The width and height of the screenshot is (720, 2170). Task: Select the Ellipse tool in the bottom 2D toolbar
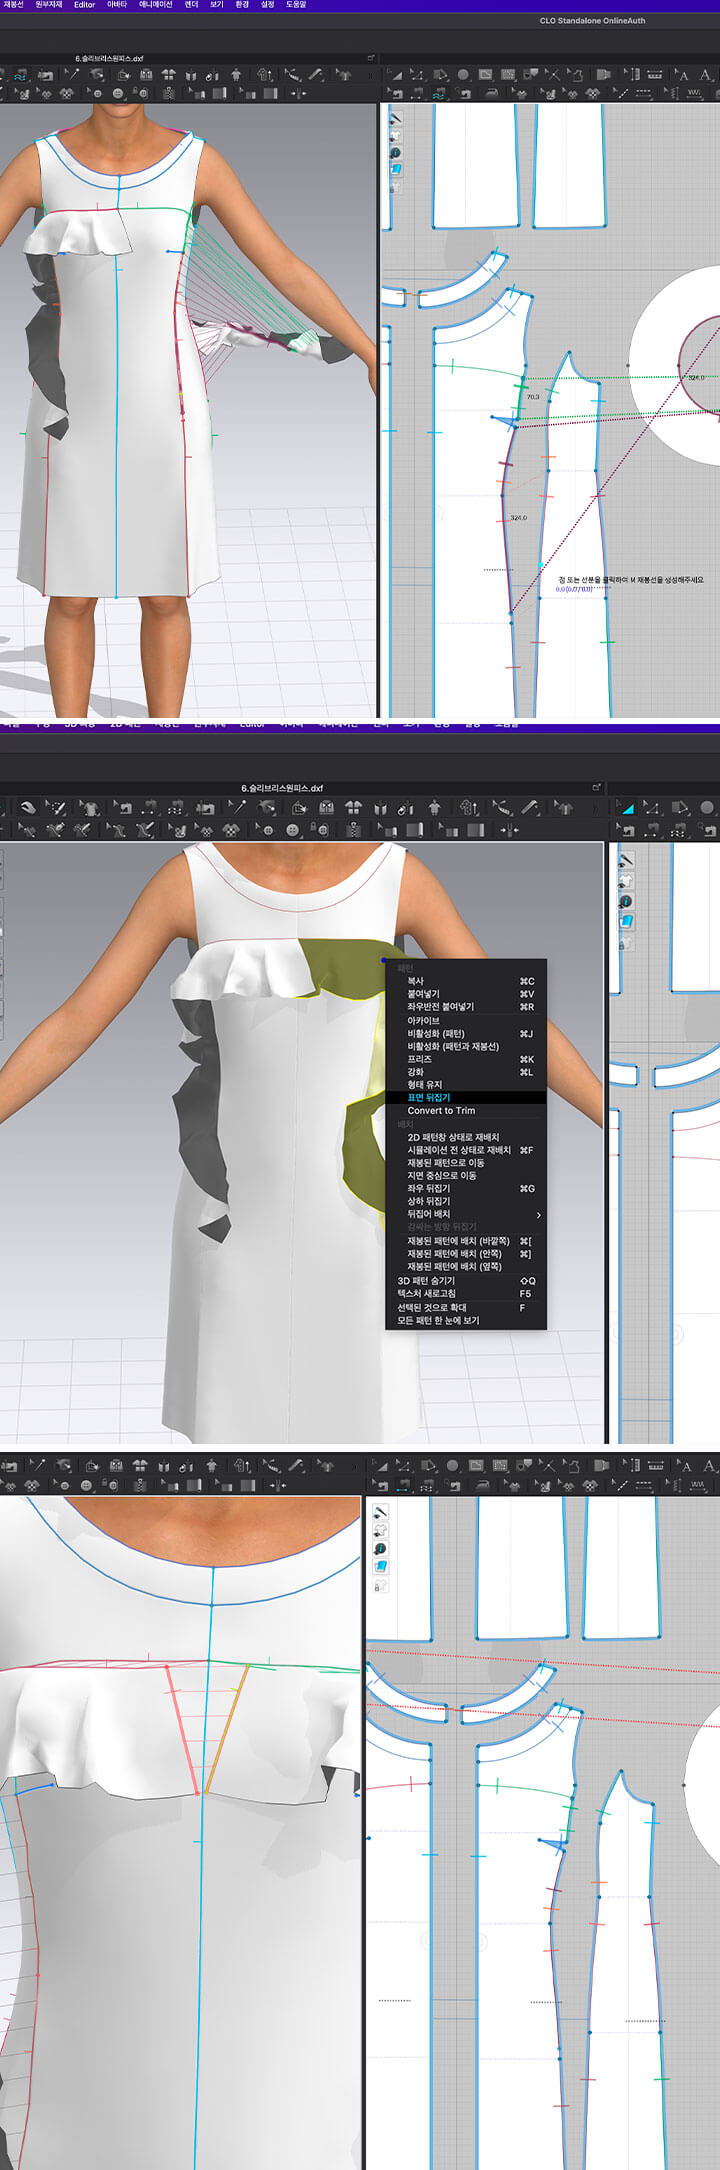[452, 1466]
